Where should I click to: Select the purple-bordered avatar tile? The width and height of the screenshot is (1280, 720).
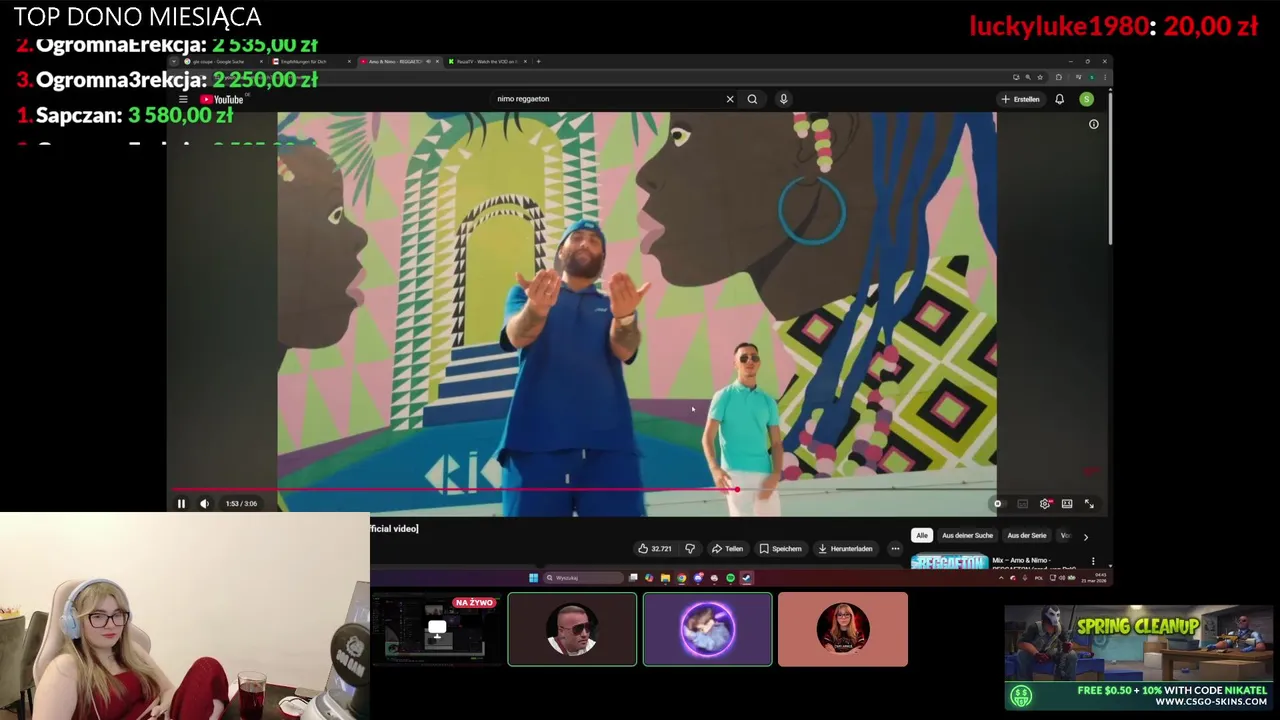(707, 629)
